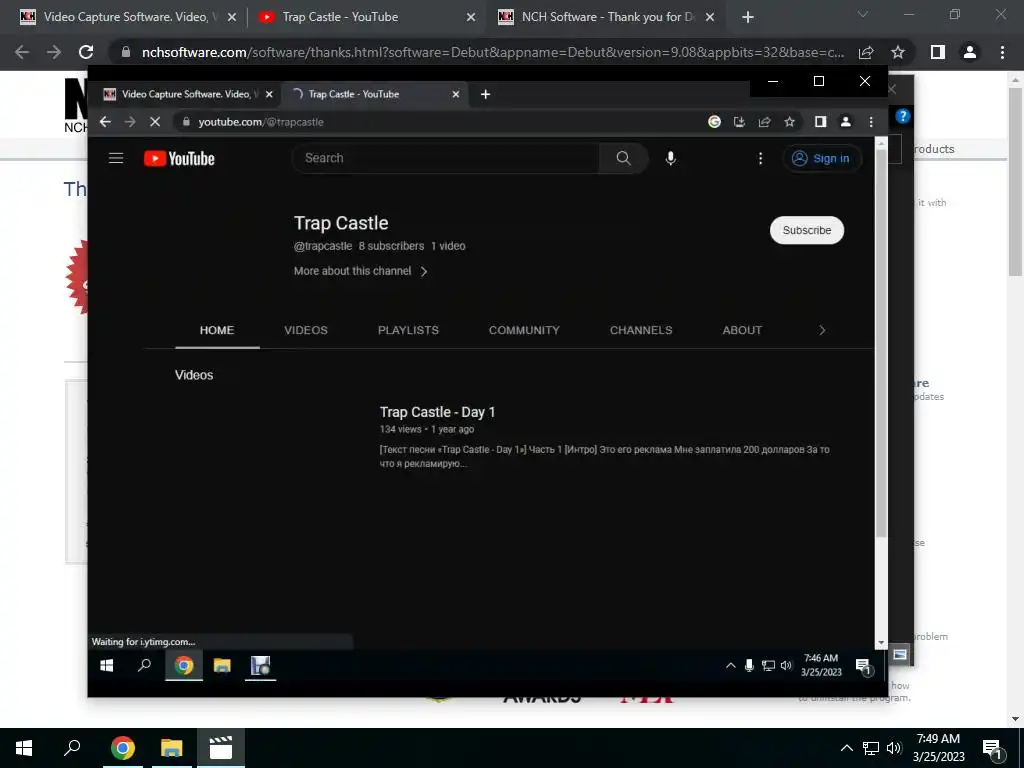This screenshot has width=1024, height=768.
Task: Click the YouTube search magnifier button
Action: click(x=624, y=158)
